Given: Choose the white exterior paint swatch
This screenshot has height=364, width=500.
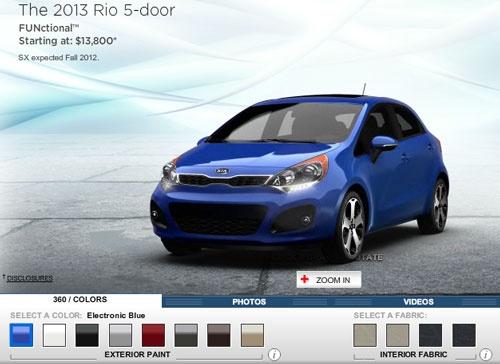Looking at the screenshot, I should [54, 335].
